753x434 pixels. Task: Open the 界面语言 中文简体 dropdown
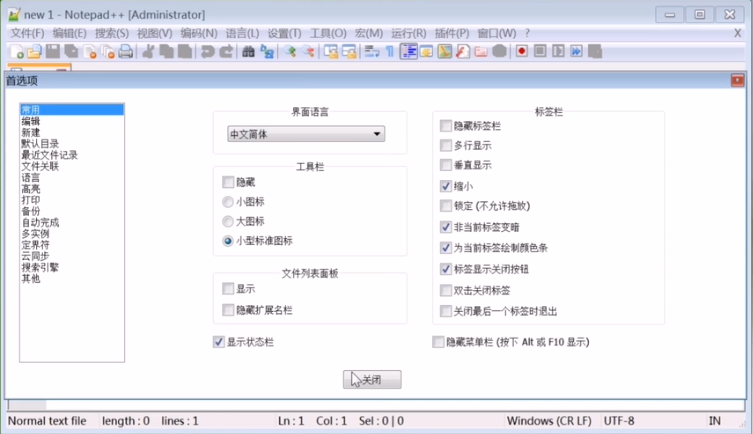[306, 134]
